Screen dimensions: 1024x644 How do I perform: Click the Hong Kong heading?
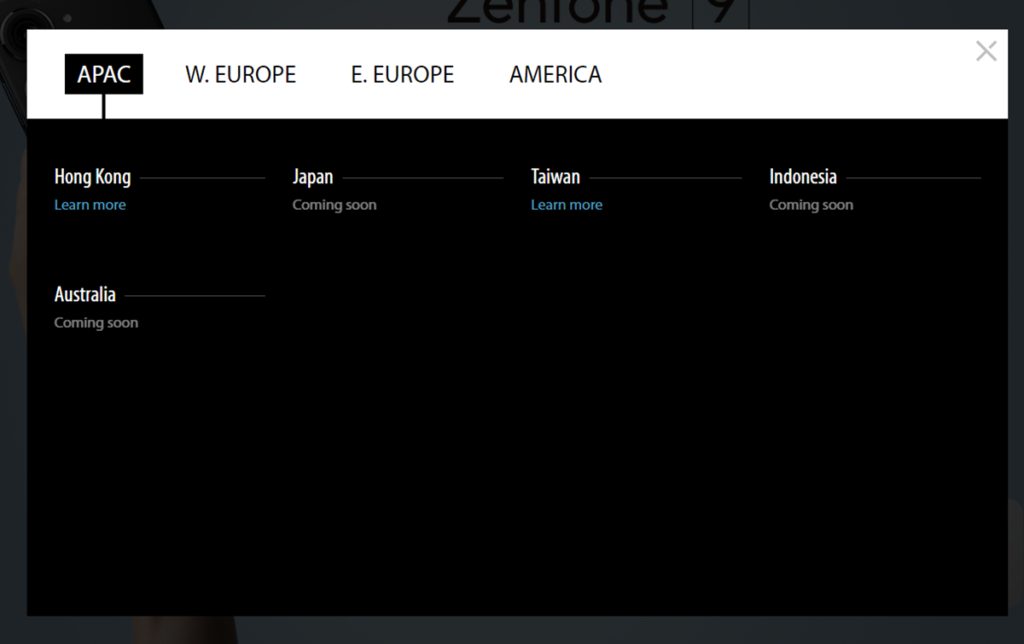pyautogui.click(x=93, y=177)
